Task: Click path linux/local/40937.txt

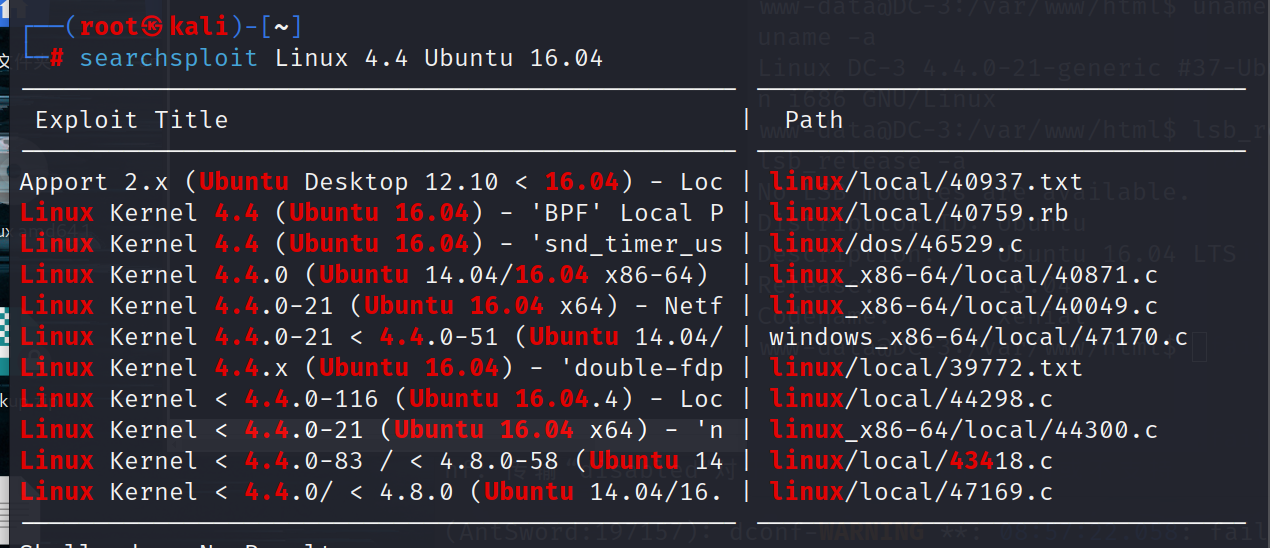Action: (x=926, y=182)
